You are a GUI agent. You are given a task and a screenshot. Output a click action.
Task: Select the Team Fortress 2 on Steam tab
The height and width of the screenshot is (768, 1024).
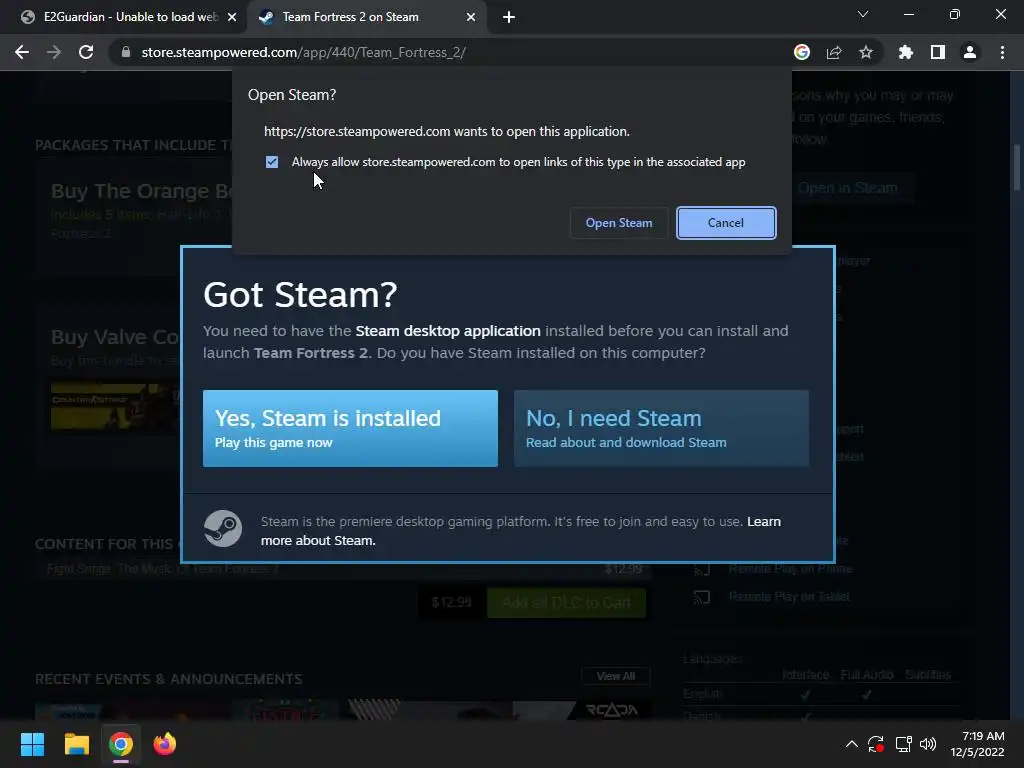[x=366, y=17]
